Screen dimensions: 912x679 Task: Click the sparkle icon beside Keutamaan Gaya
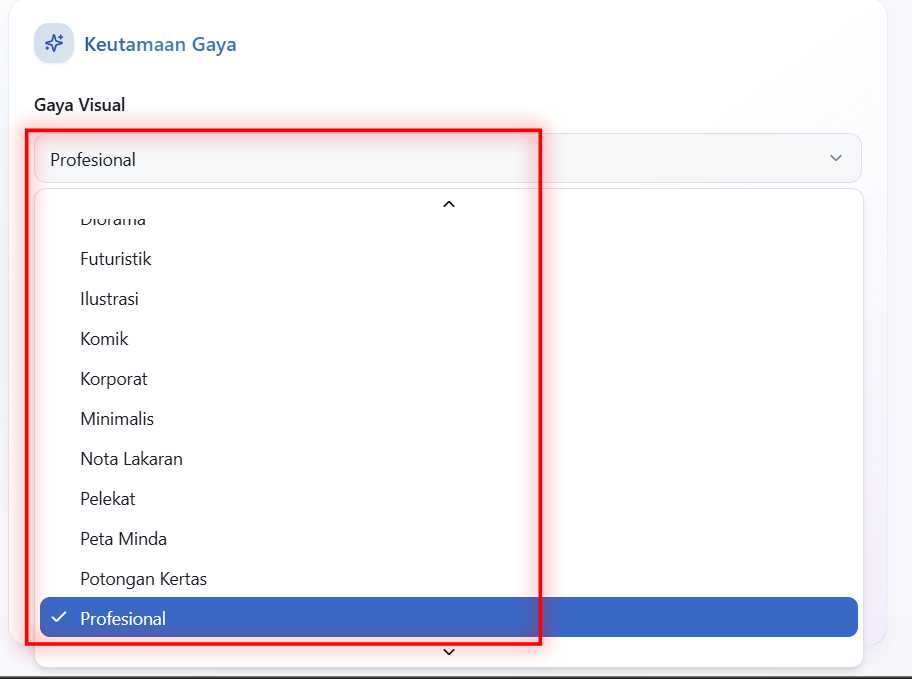click(54, 44)
